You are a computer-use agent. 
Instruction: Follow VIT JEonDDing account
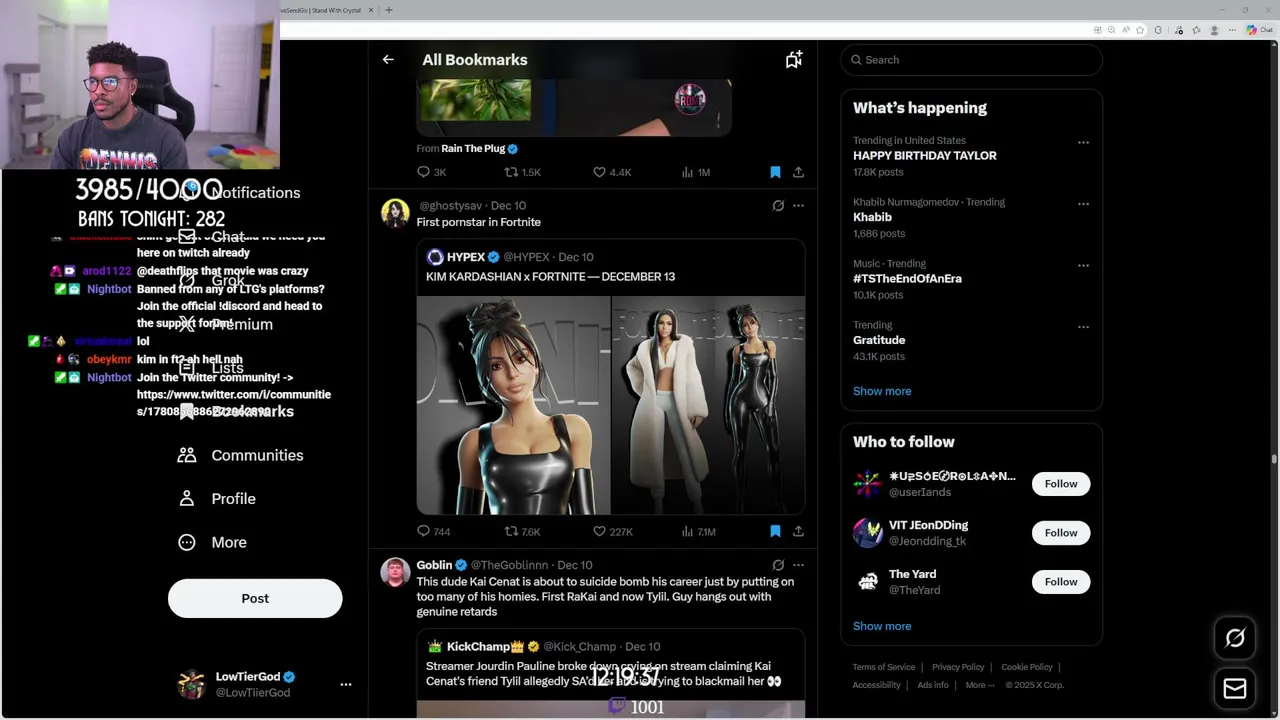(x=1061, y=533)
